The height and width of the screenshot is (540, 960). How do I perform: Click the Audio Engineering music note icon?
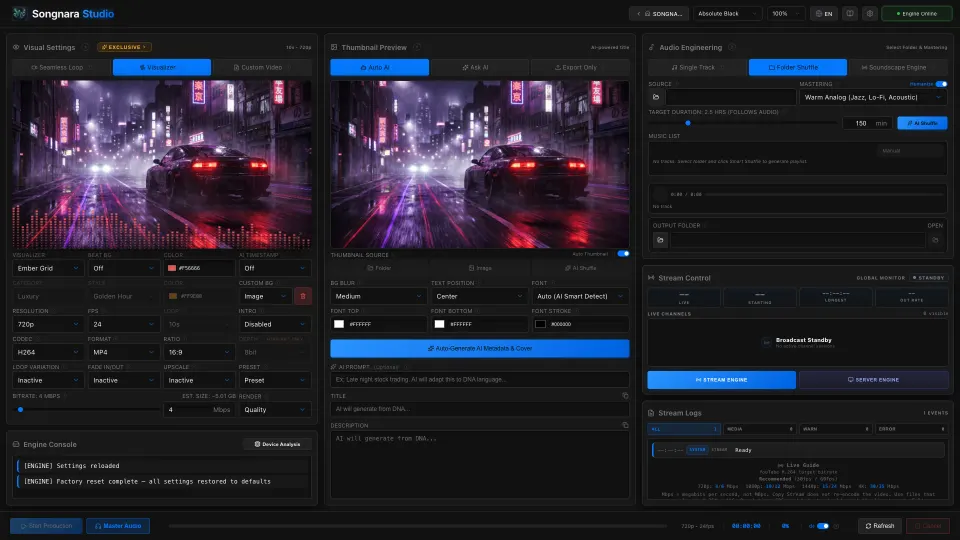[651, 47]
